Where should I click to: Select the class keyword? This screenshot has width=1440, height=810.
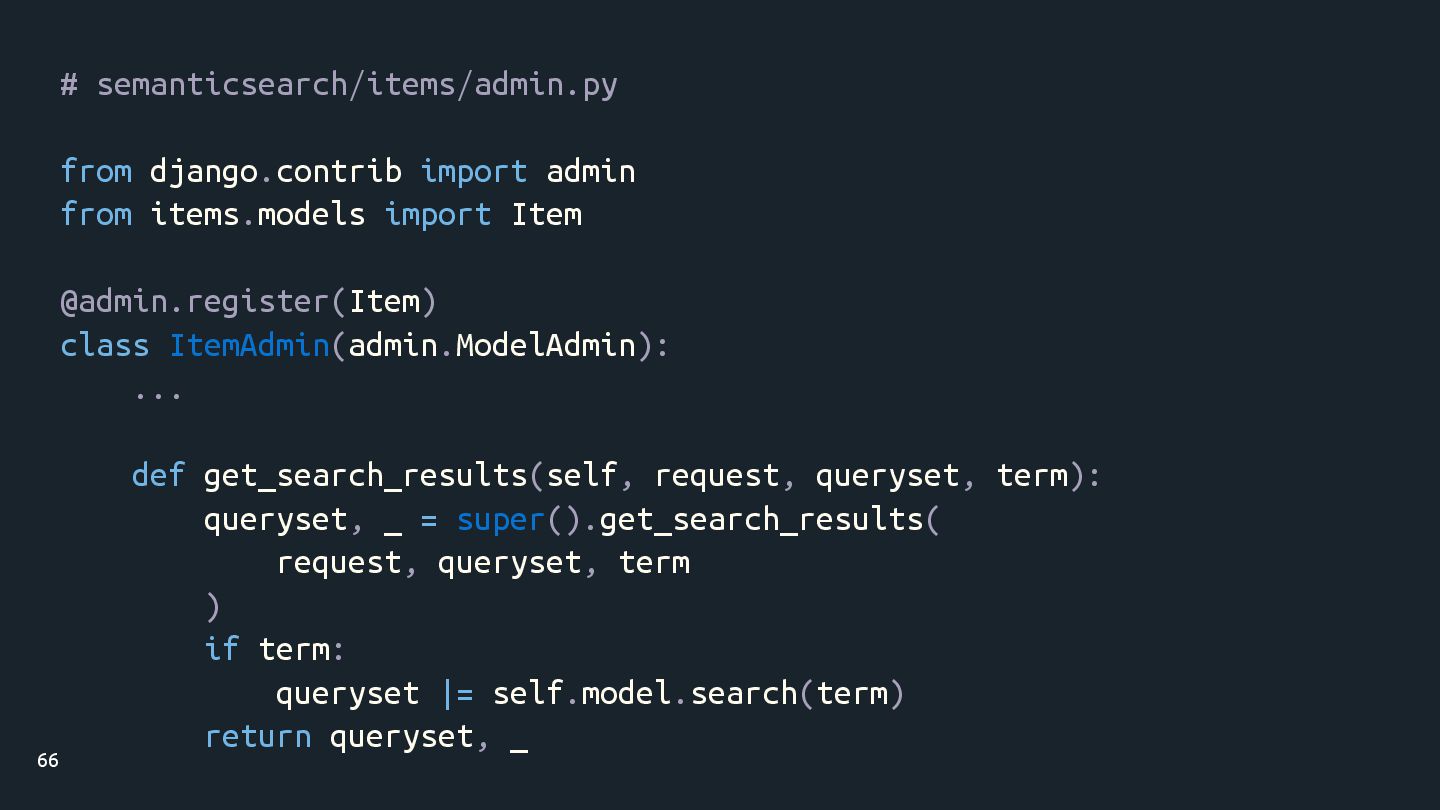click(x=104, y=345)
